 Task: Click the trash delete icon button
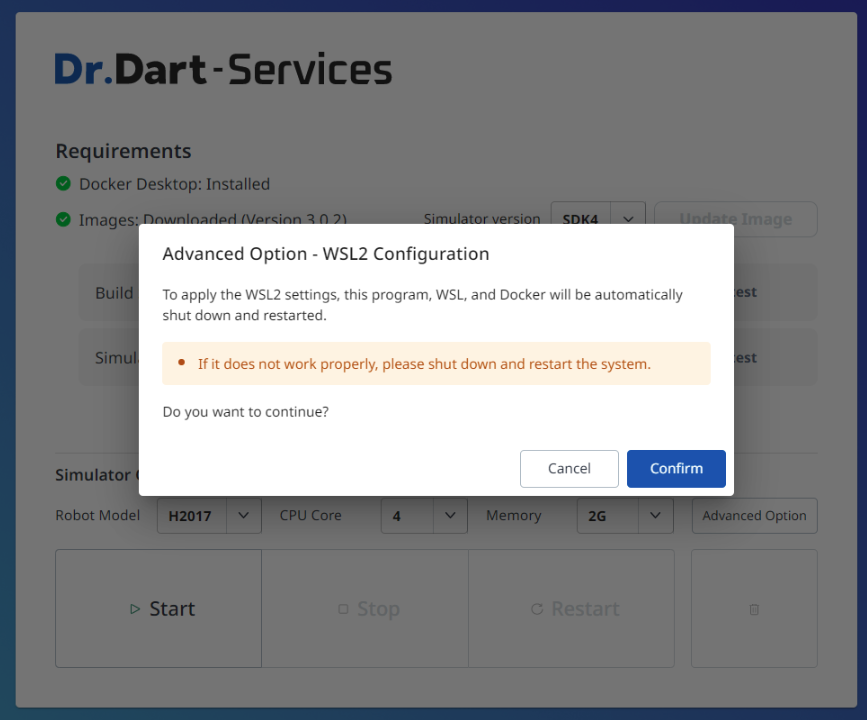(x=754, y=608)
